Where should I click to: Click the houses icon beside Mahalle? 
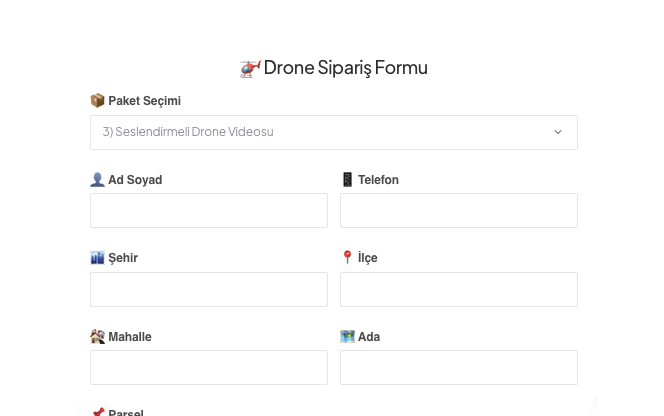[x=97, y=337]
